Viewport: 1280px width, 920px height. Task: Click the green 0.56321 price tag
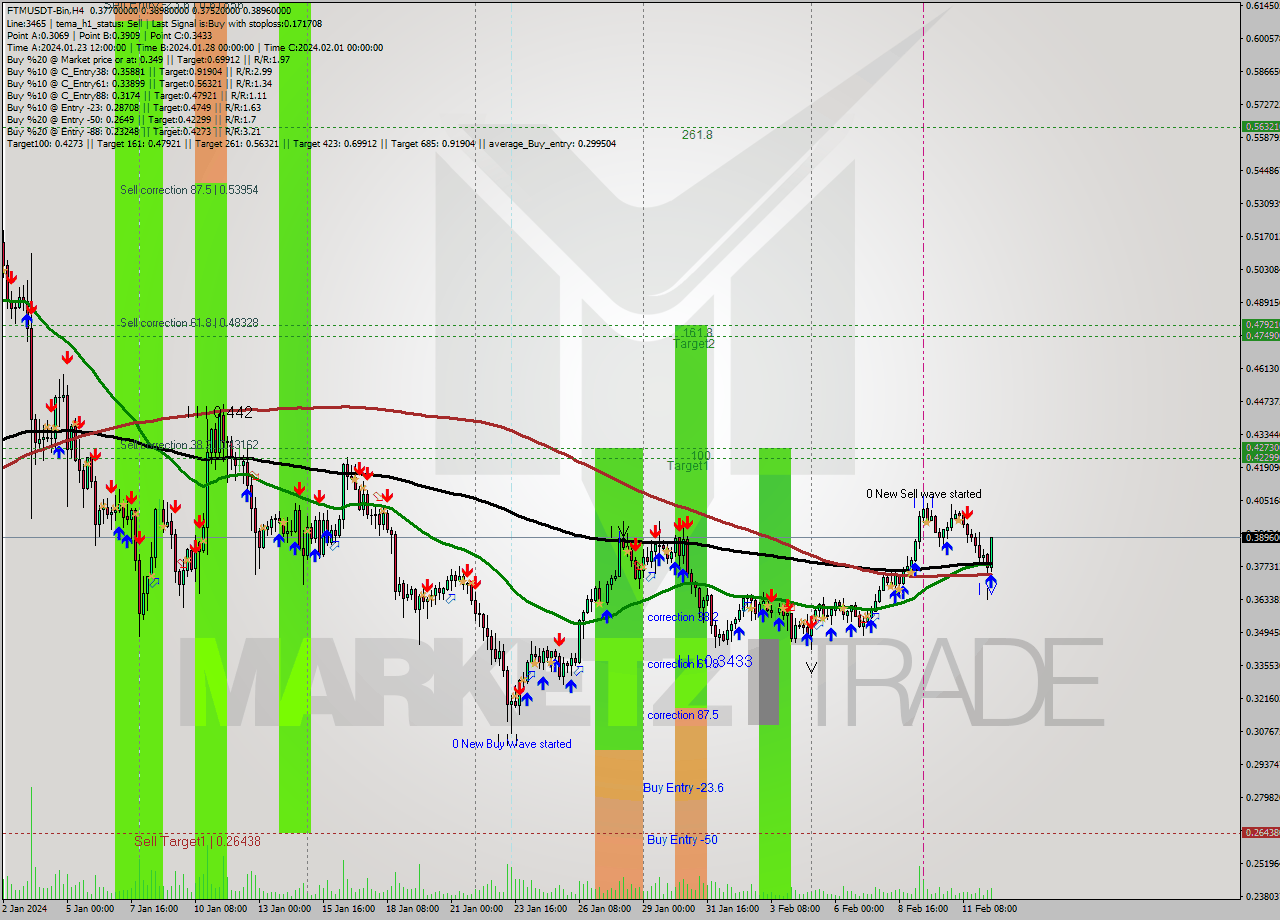coord(1260,127)
